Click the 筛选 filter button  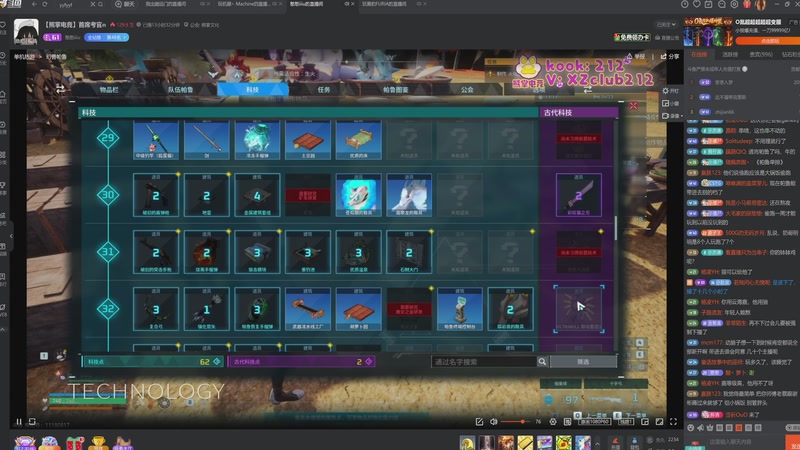583,361
